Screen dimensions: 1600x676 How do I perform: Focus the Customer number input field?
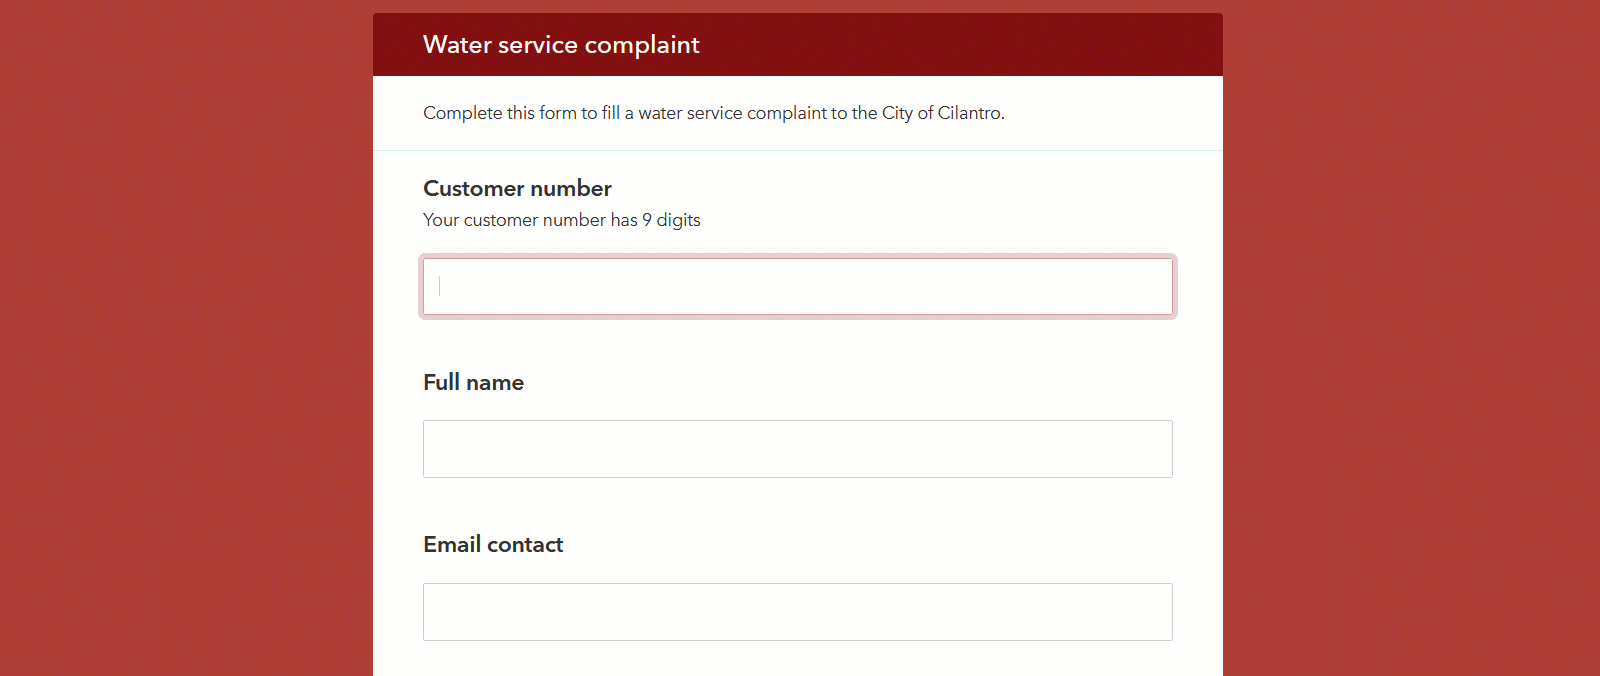click(797, 287)
